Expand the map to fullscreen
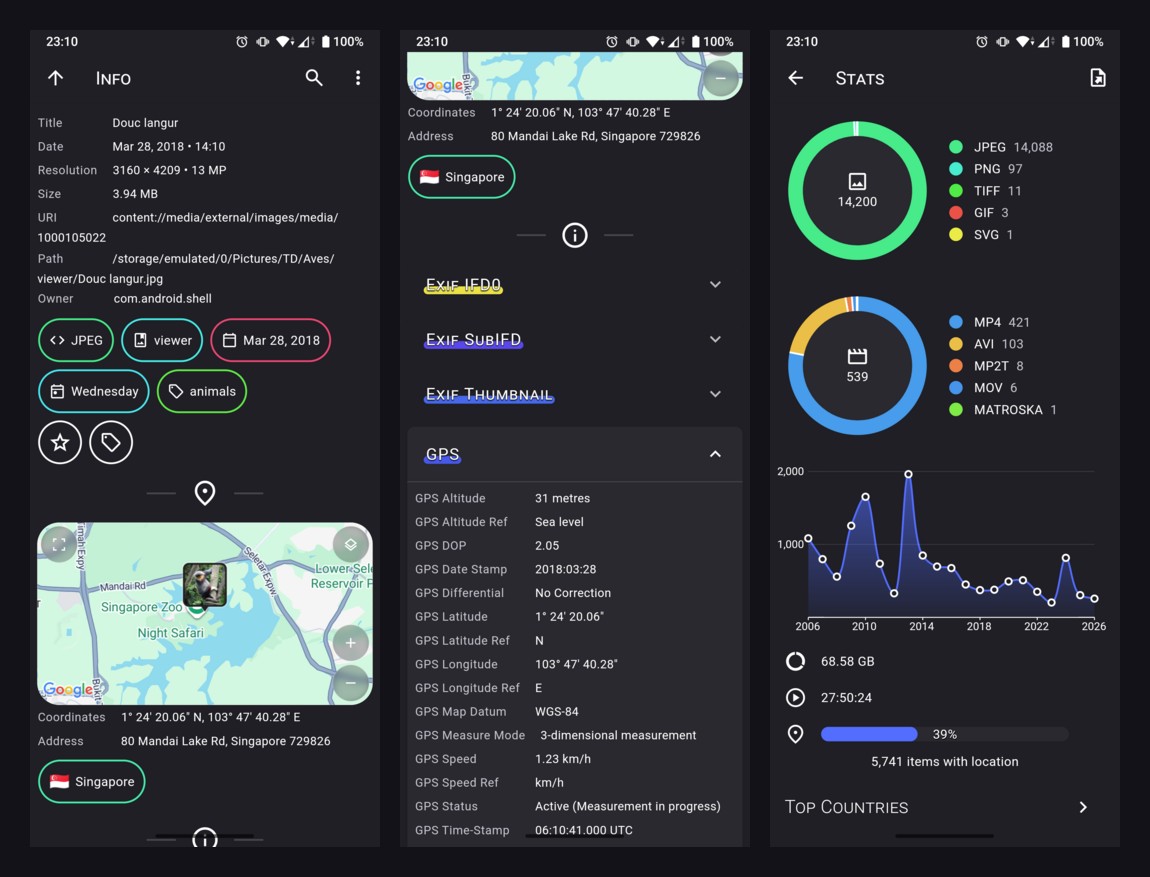The height and width of the screenshot is (877, 1150). tap(59, 544)
